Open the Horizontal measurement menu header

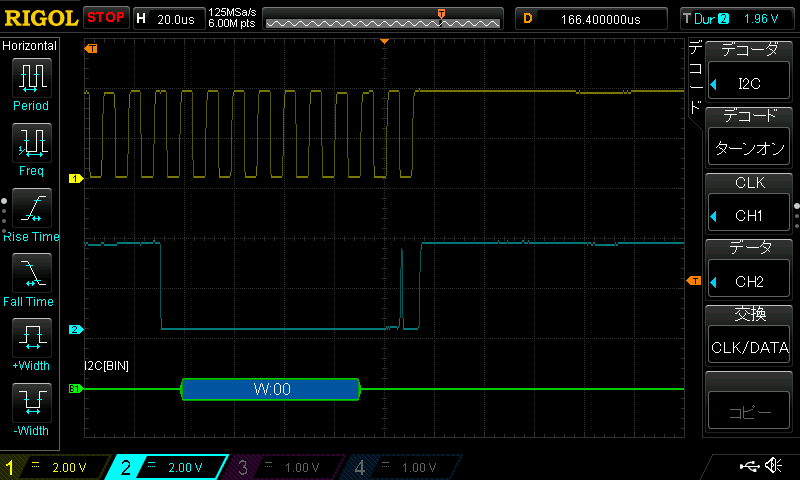tap(30, 46)
